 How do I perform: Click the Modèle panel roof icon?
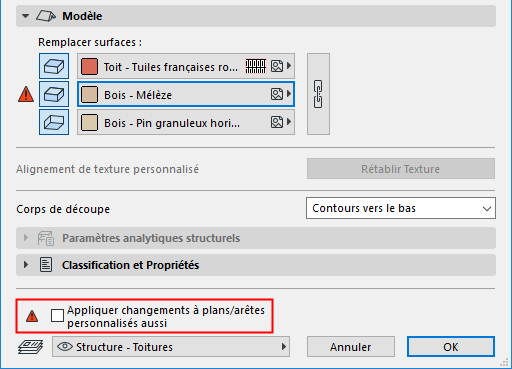[x=46, y=16]
